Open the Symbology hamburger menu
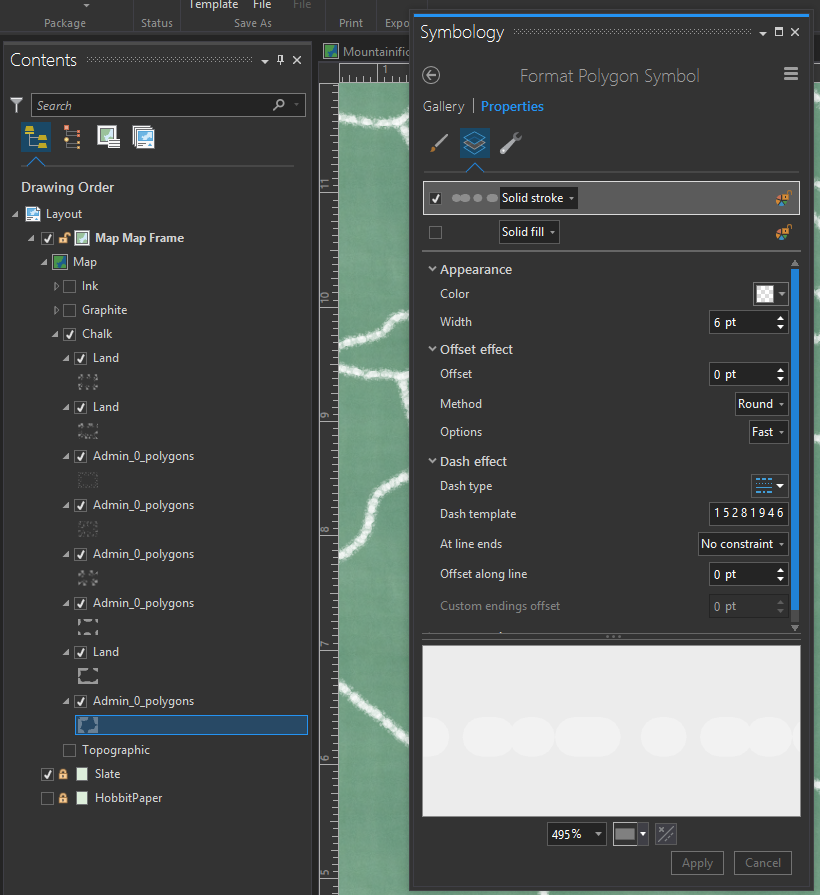The image size is (820, 895). (790, 74)
